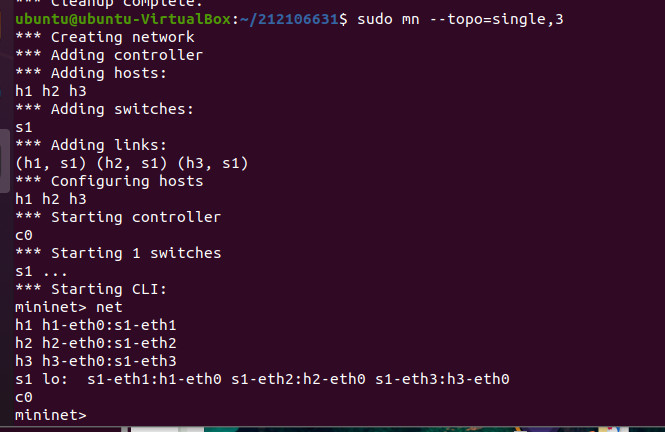Screen dimensions: 665x432
Task: Select the "Configuring hosts" output line
Action: (x=109, y=181)
